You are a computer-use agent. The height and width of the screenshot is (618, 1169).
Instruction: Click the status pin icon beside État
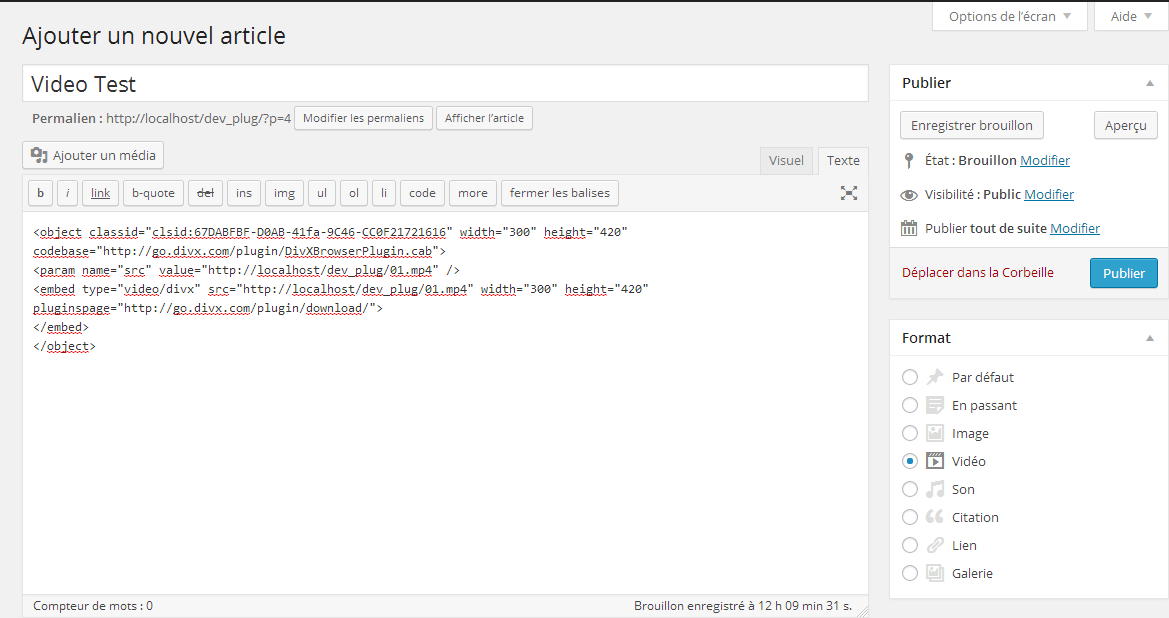[908, 160]
